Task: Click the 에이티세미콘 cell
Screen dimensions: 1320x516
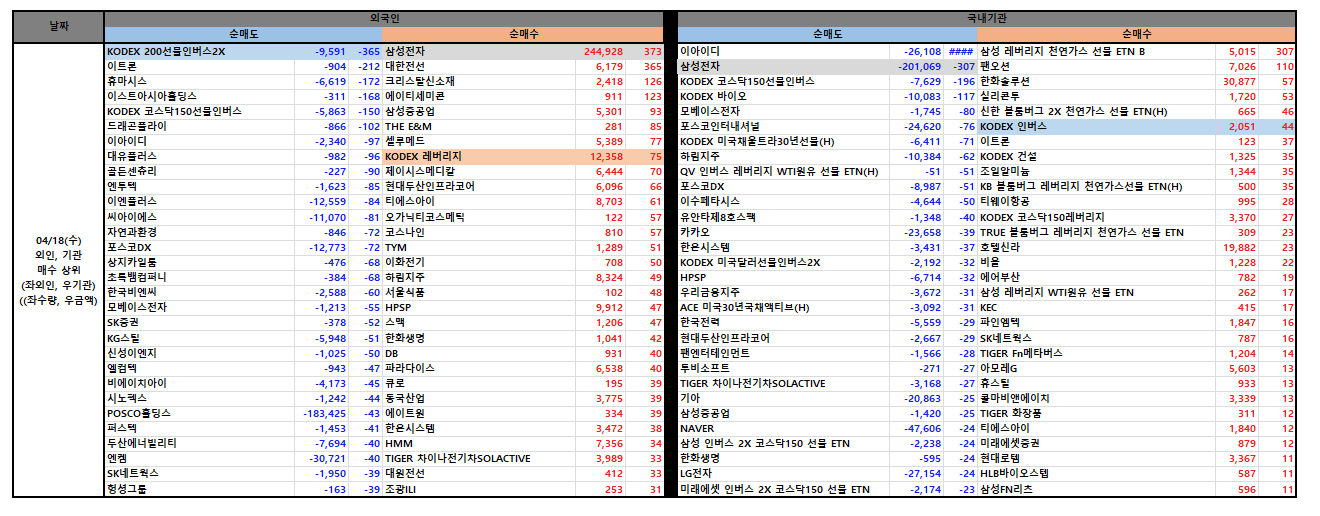Action: coord(479,96)
